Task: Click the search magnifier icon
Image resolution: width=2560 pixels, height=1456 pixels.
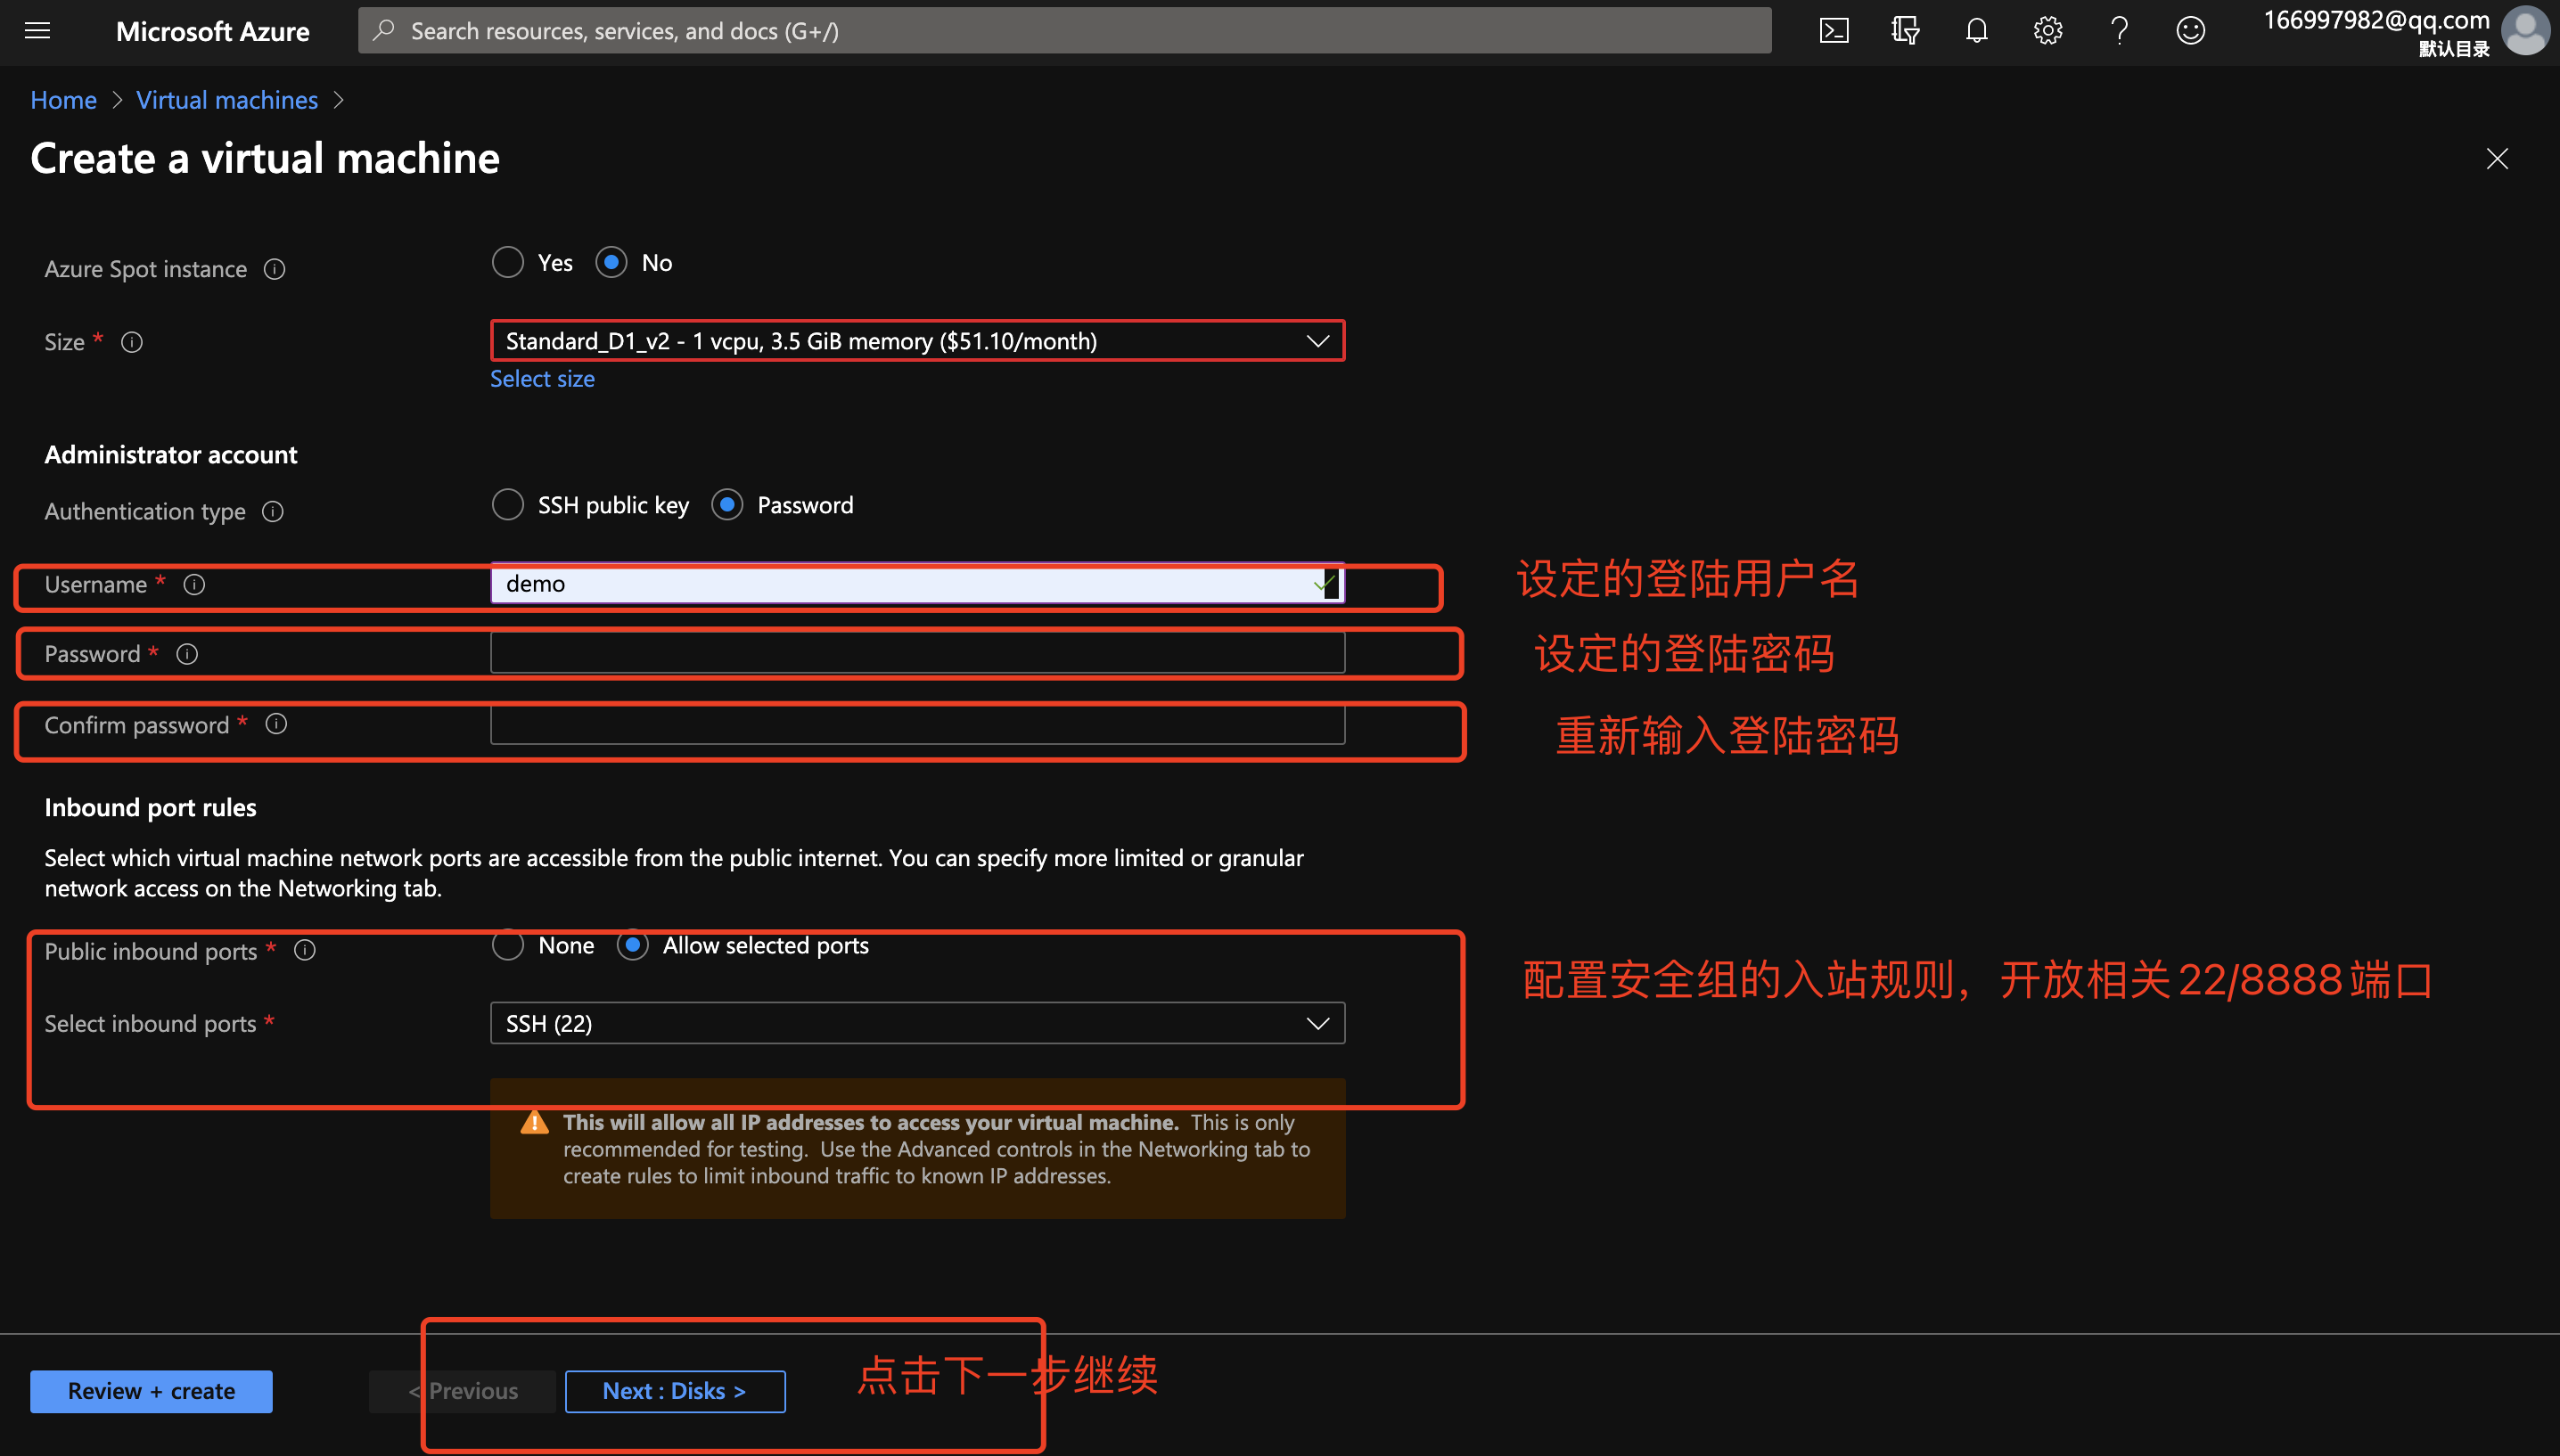Action: (383, 31)
